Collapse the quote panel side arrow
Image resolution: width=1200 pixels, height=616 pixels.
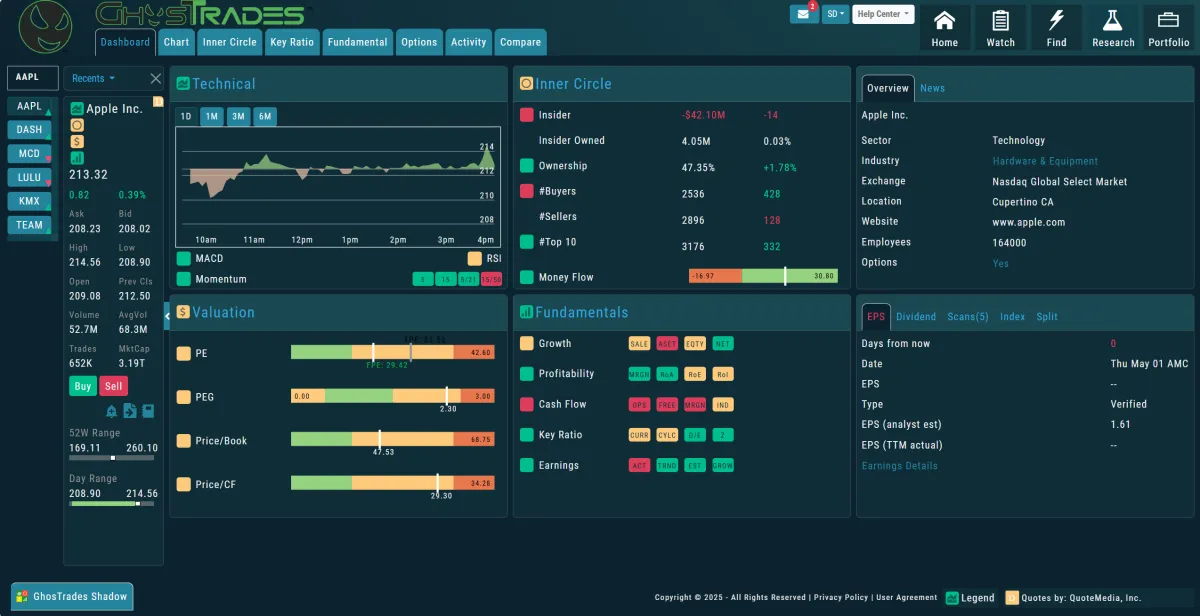coord(167,315)
